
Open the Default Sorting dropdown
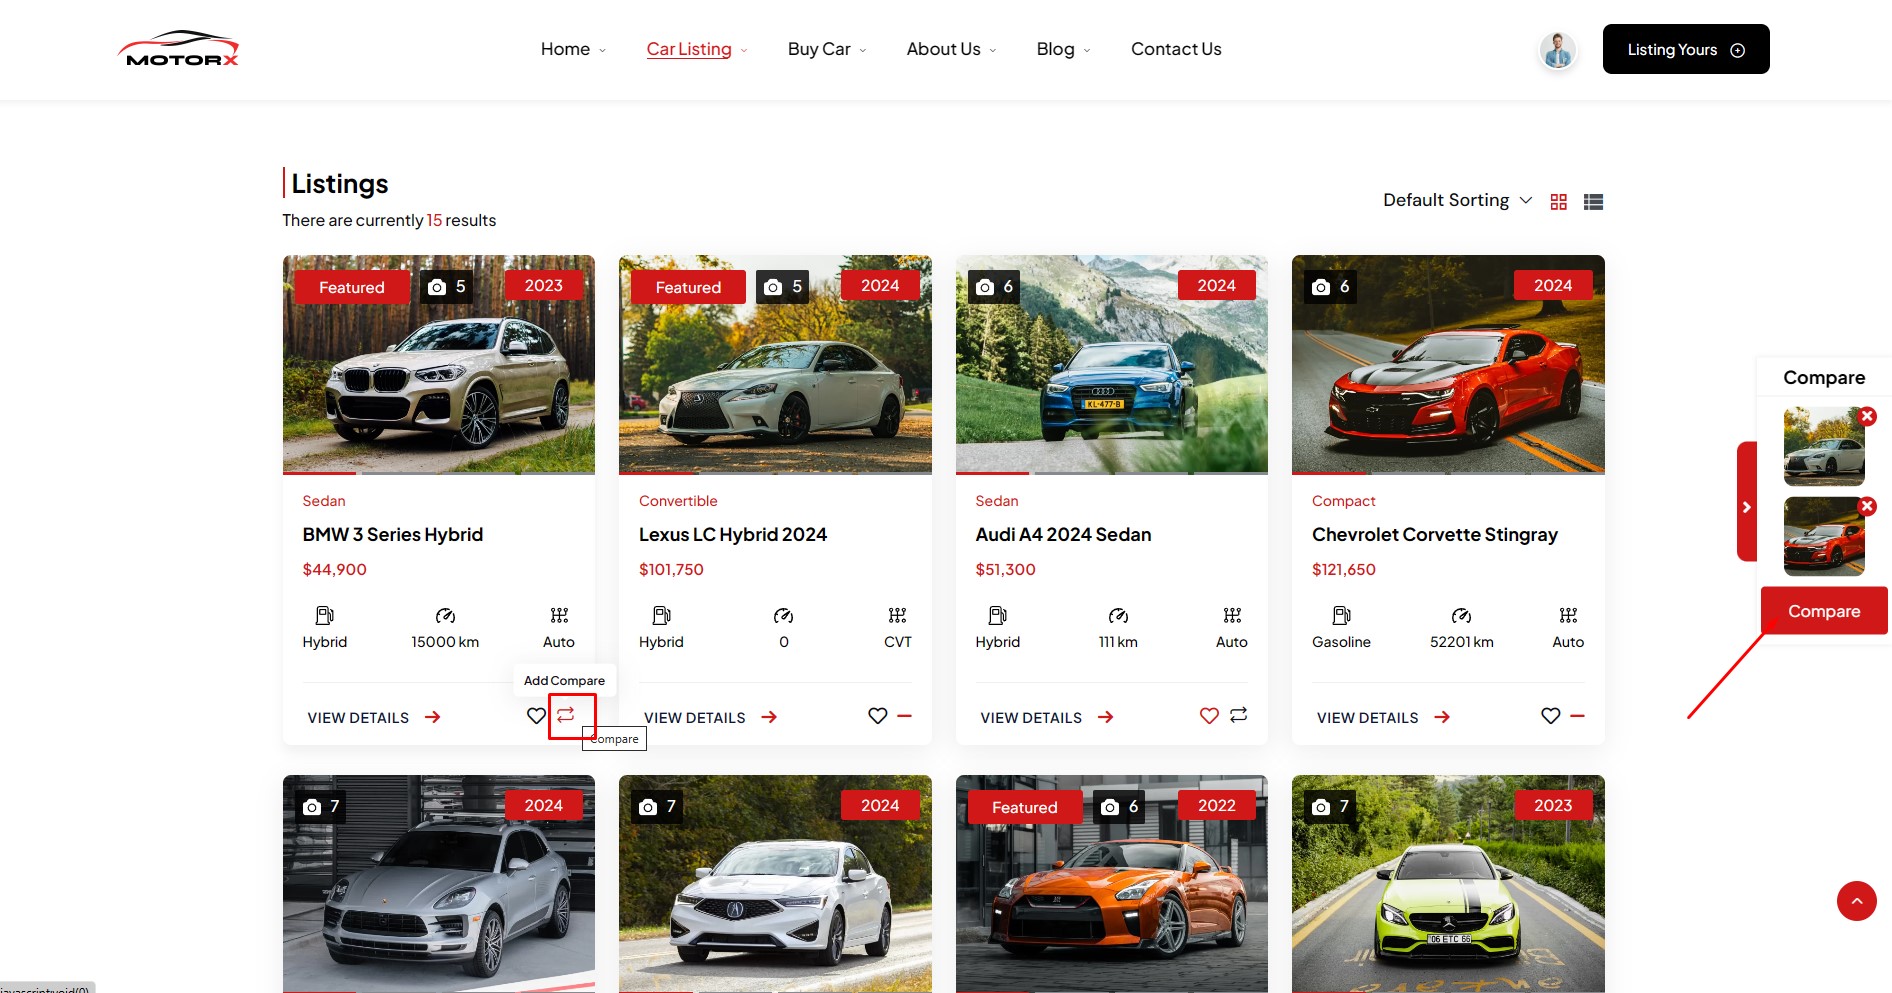click(1457, 200)
